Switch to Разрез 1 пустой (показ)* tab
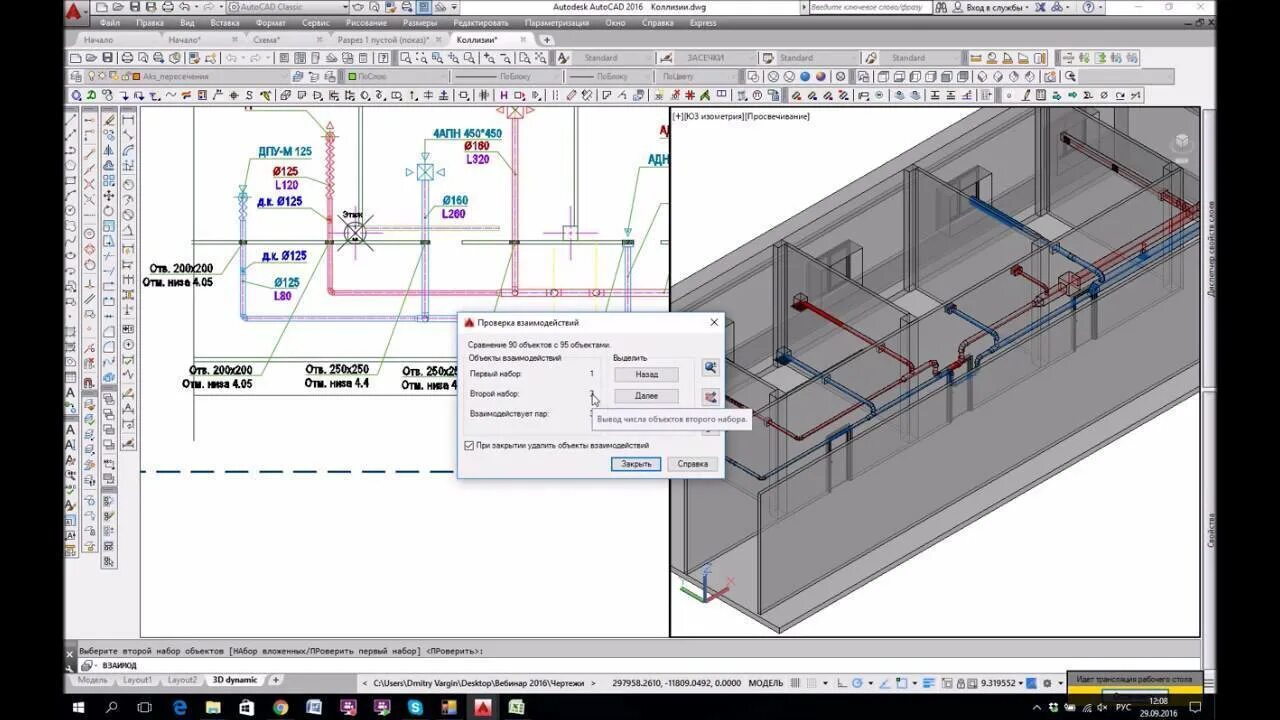This screenshot has width=1280, height=720. [383, 40]
